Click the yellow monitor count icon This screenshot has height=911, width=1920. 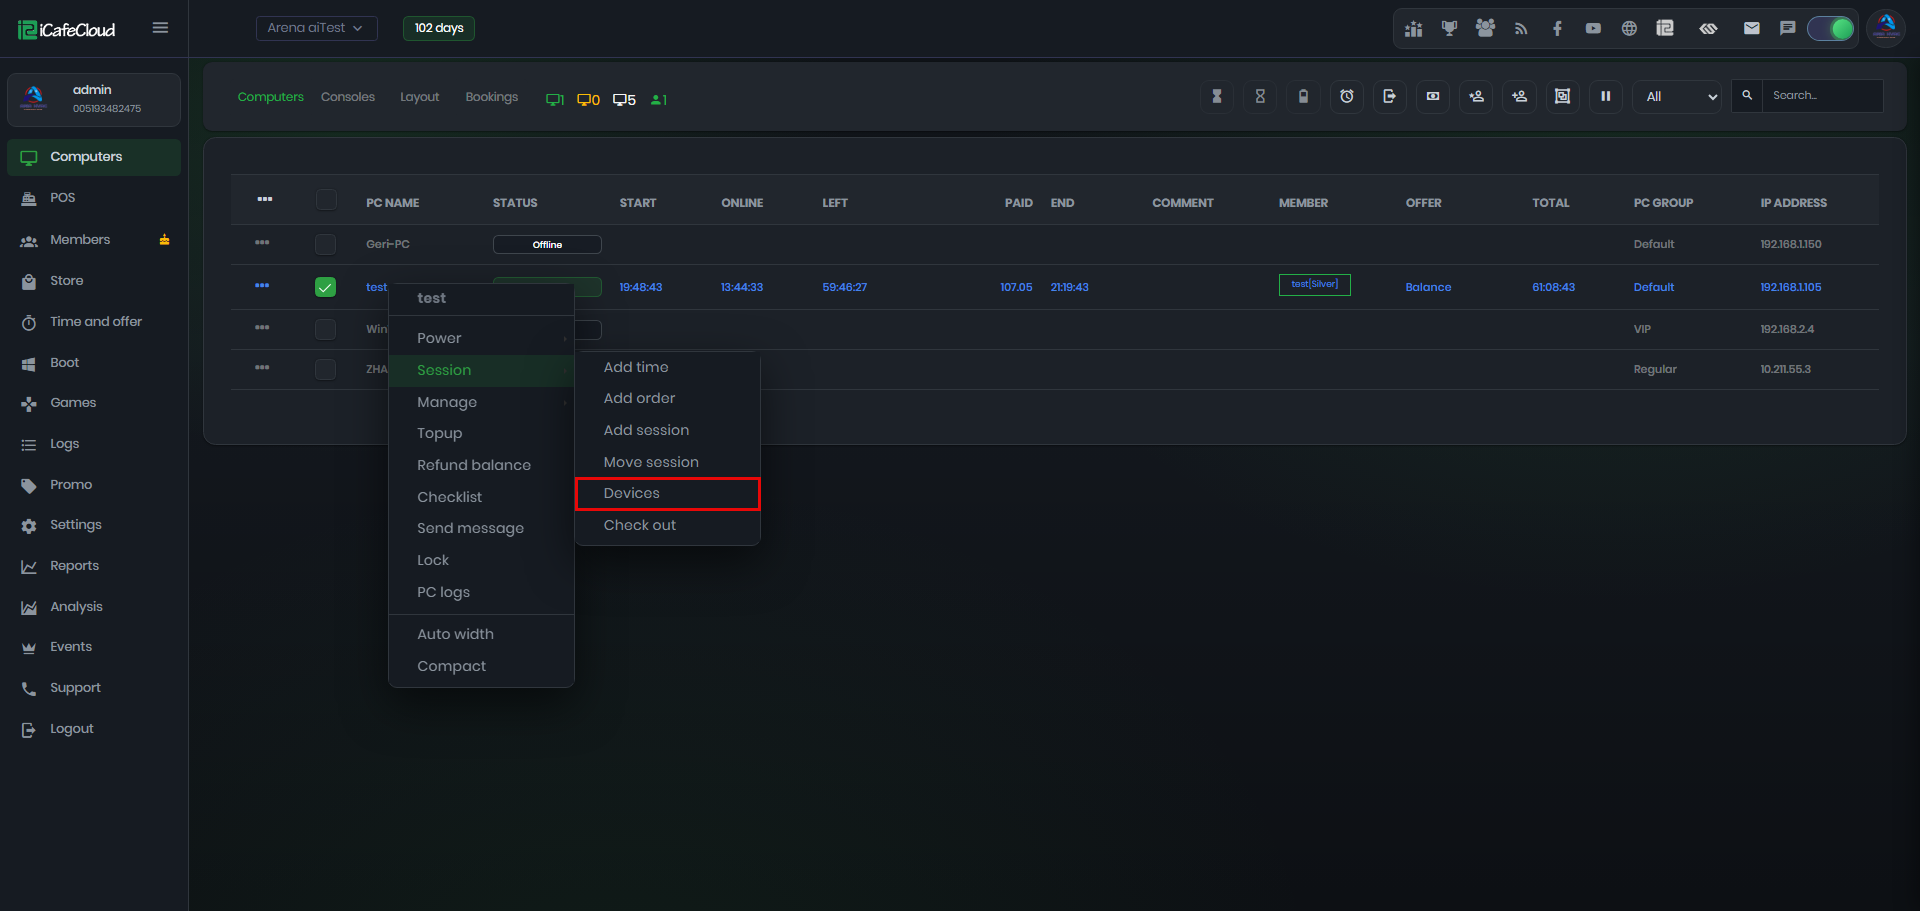588,100
